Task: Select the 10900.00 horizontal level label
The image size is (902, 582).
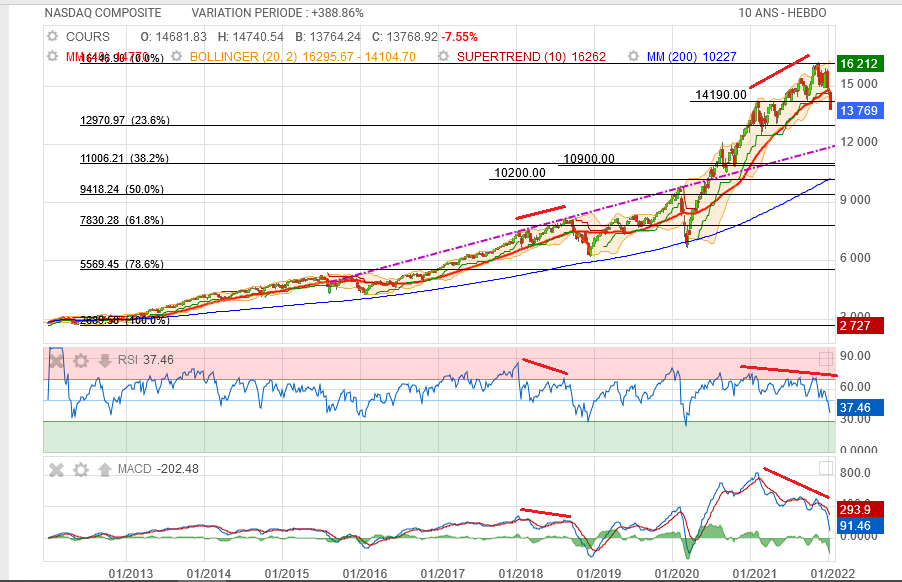Action: (x=588, y=159)
